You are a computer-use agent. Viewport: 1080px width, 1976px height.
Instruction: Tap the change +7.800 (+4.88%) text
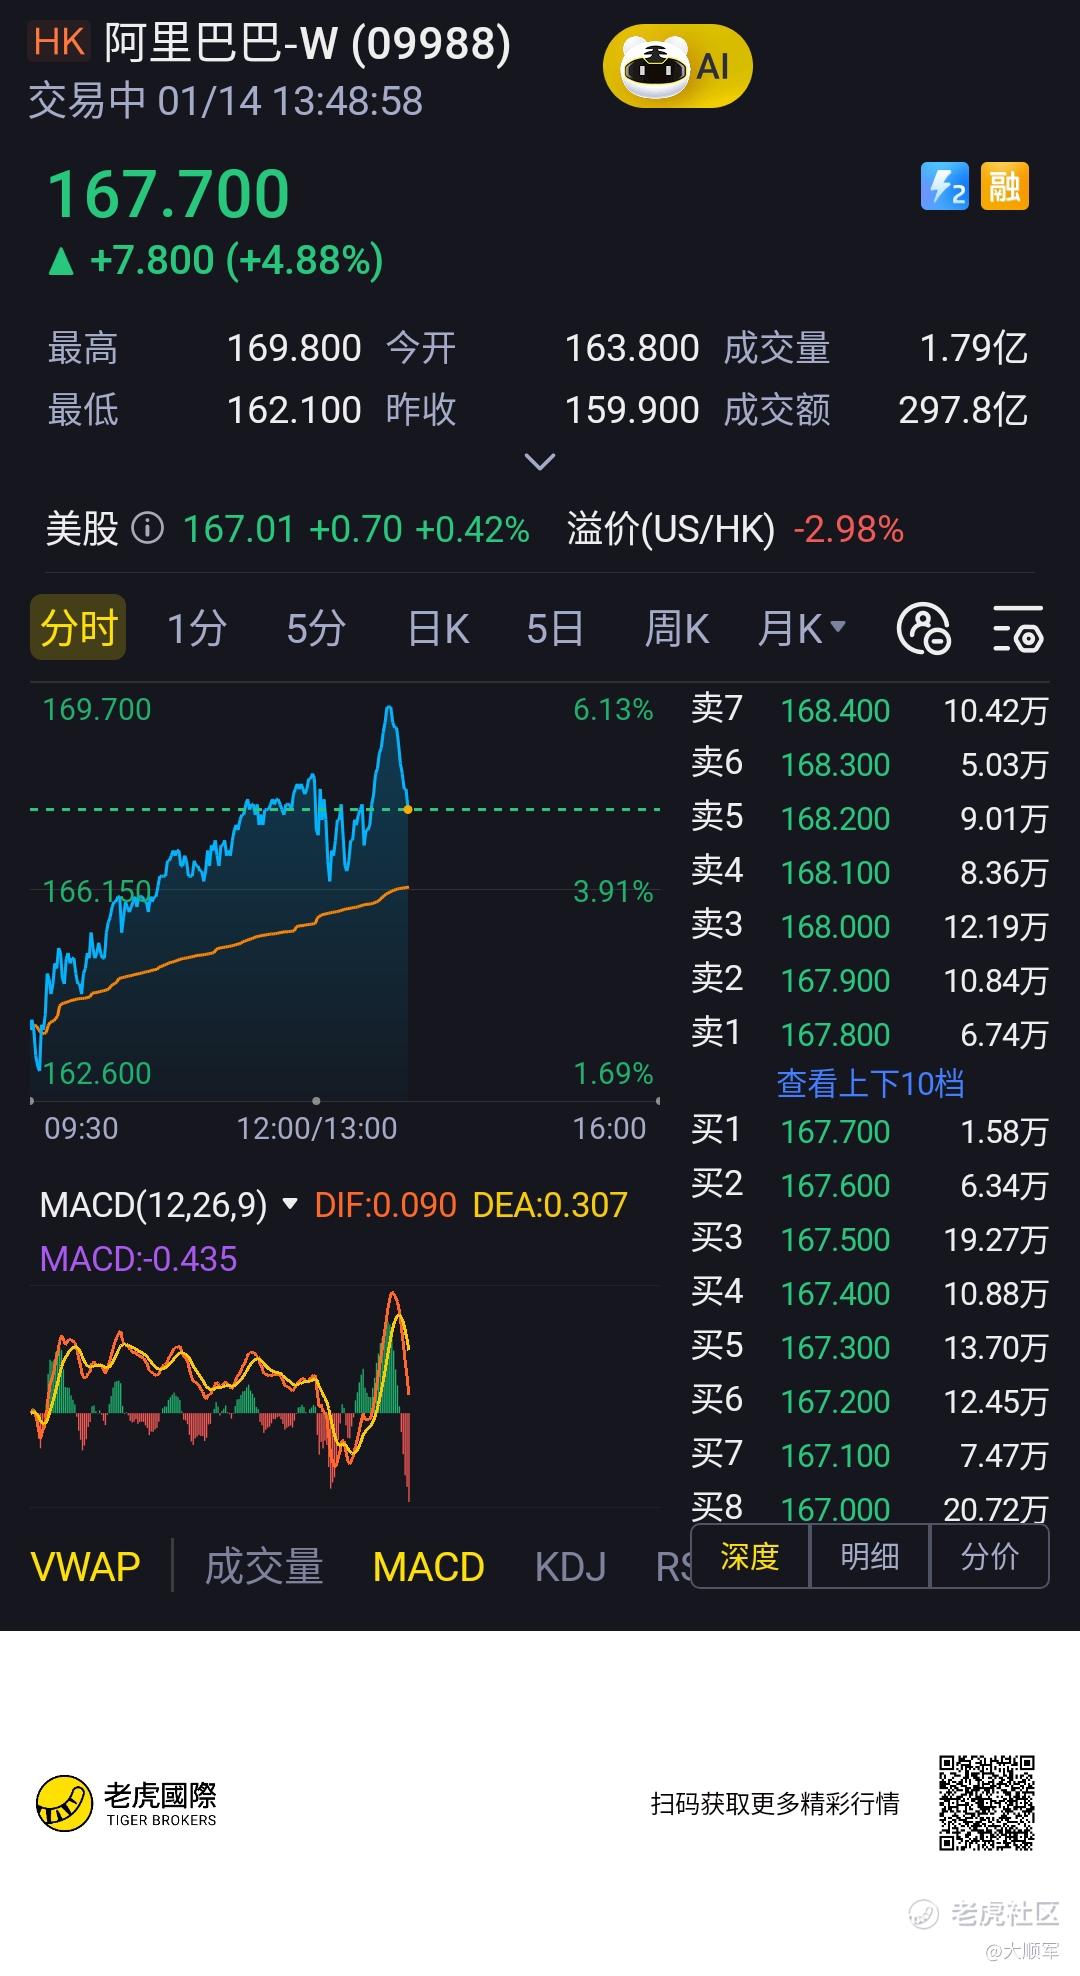click(x=236, y=260)
